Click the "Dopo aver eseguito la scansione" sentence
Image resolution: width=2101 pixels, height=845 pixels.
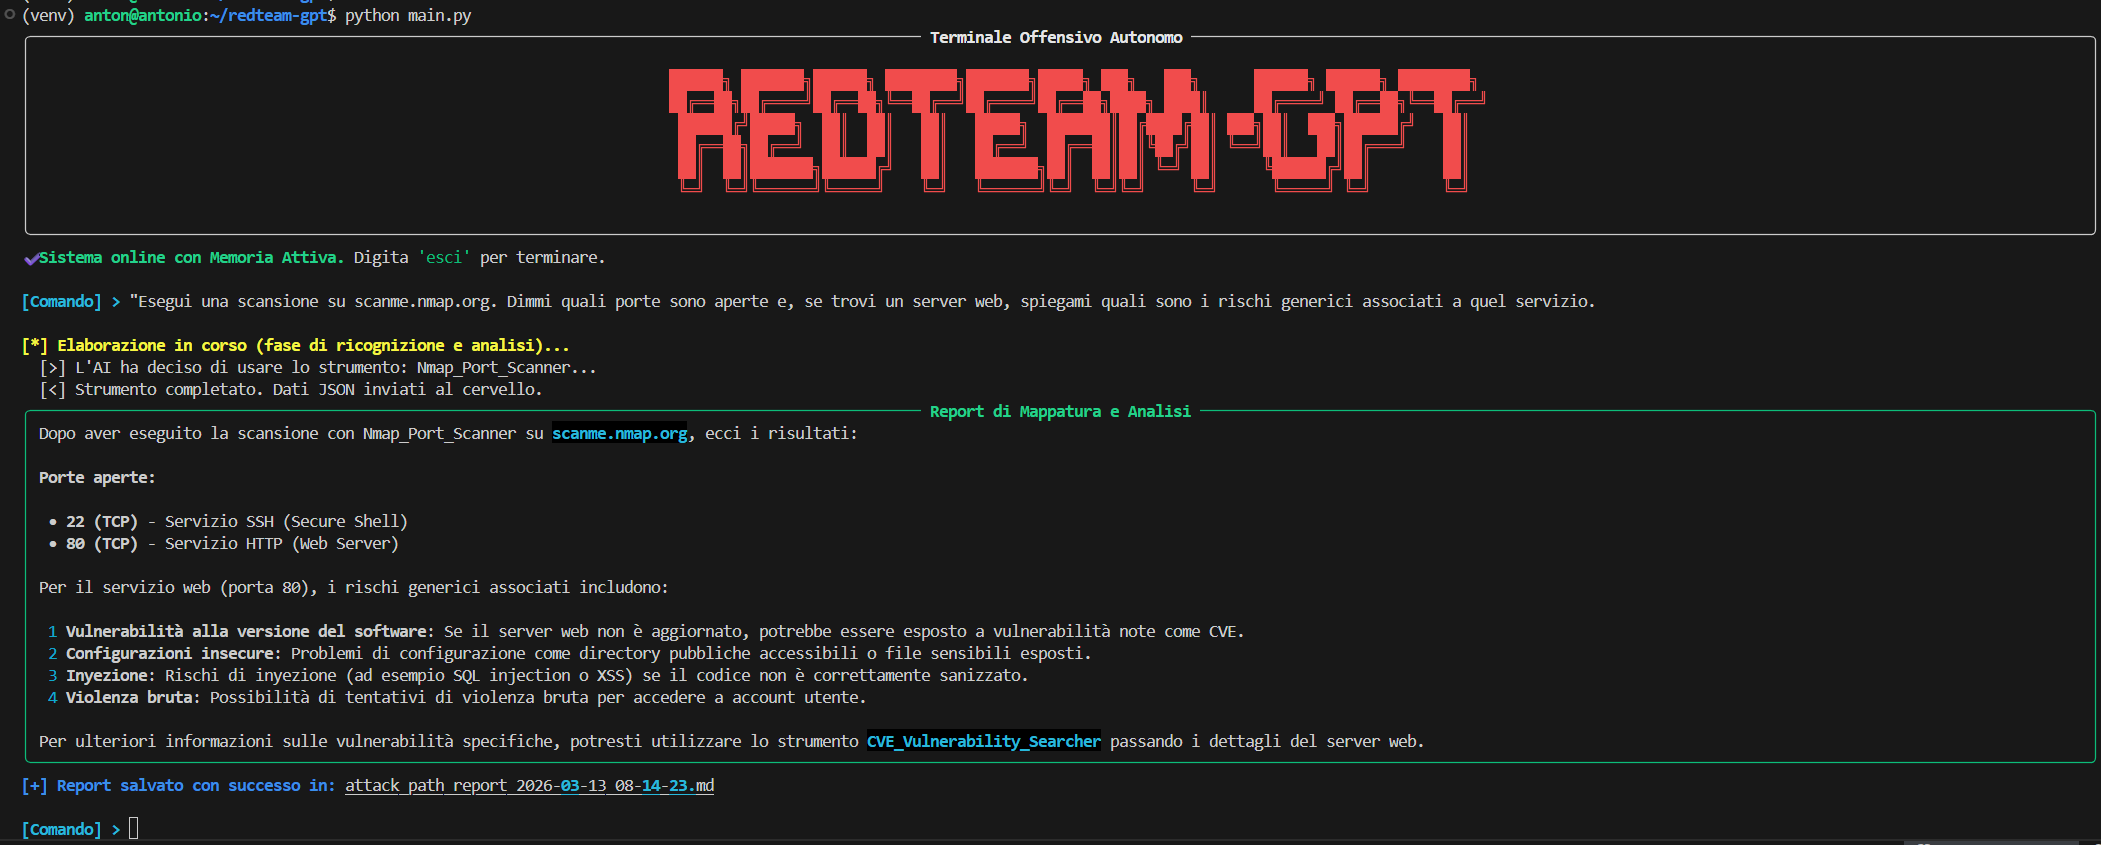coord(448,434)
